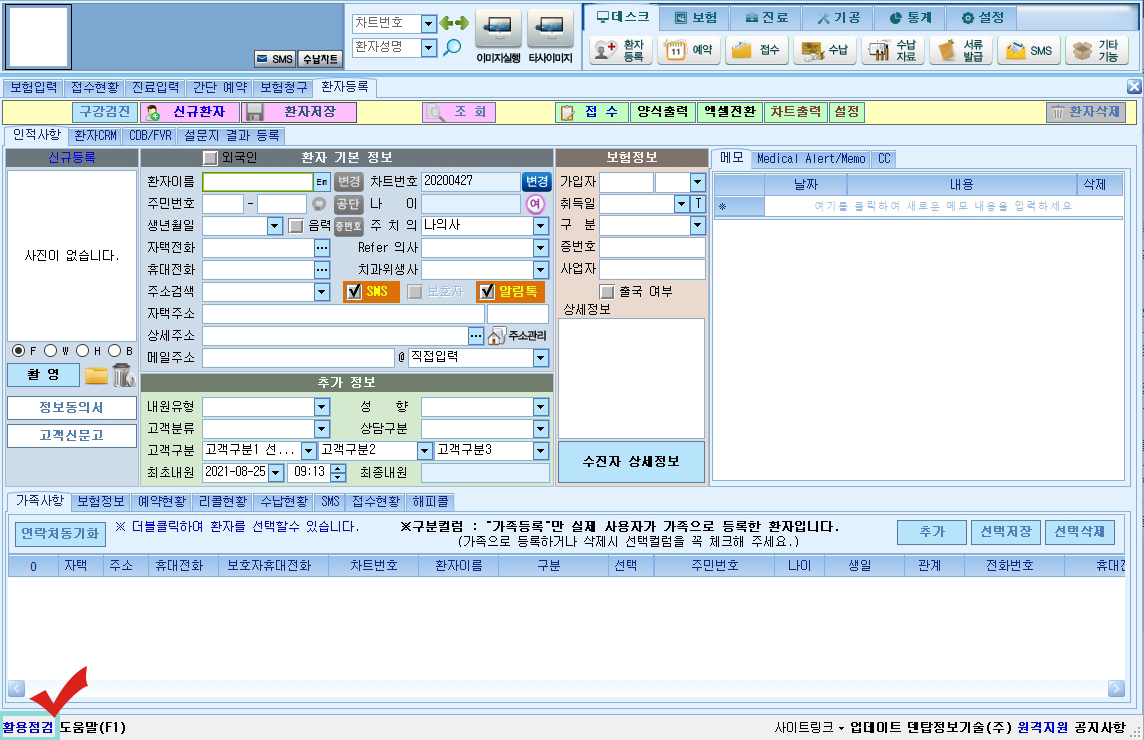Launch 타사이미지 monitor icon
Viewport: 1144px width, 740px height.
pyautogui.click(x=550, y=30)
